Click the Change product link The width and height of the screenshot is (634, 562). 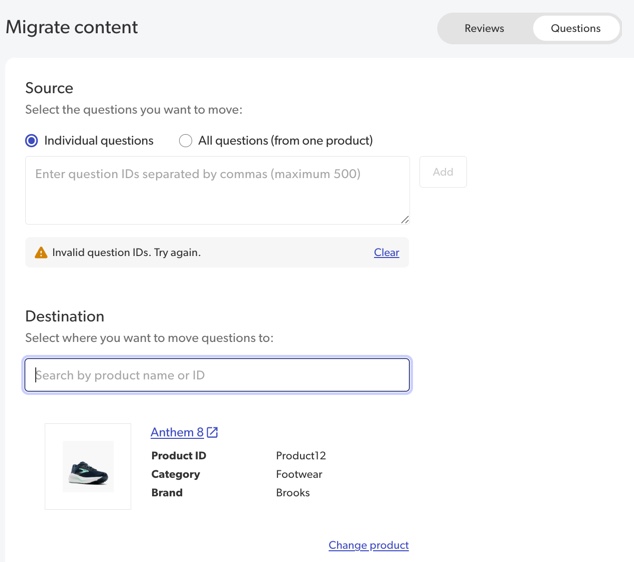pyautogui.click(x=368, y=545)
